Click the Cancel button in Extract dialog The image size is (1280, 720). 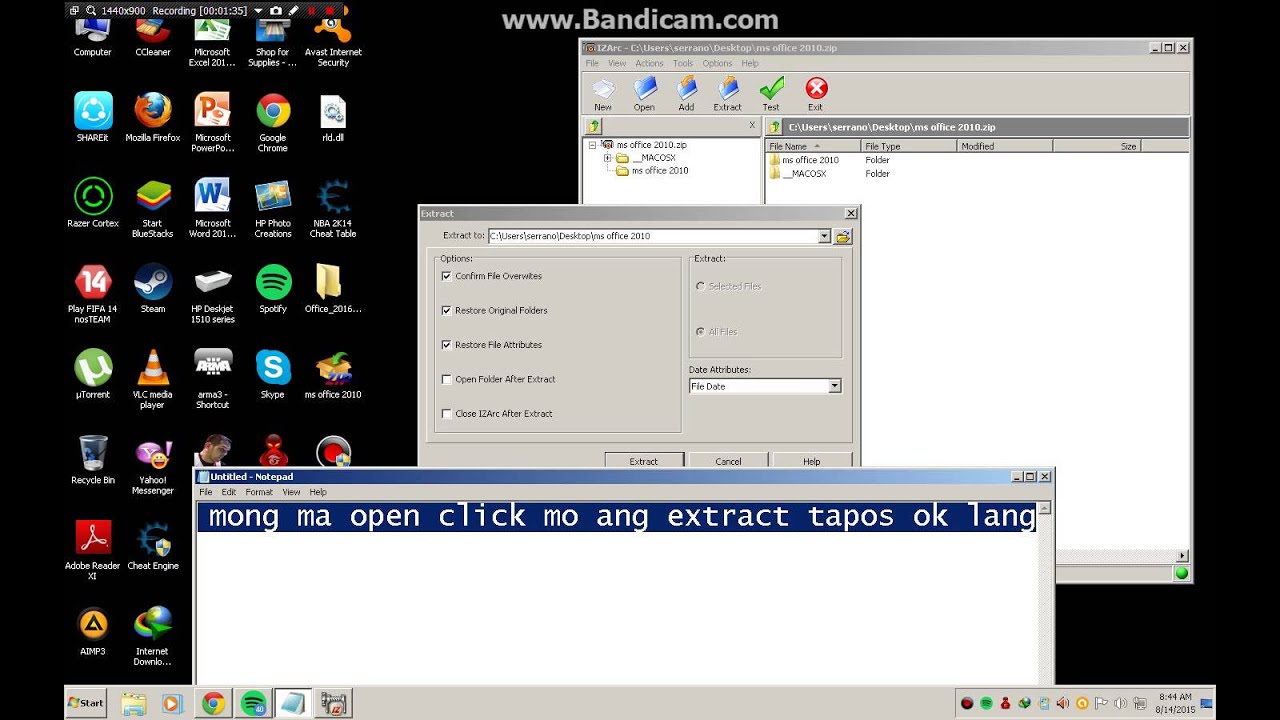click(x=728, y=461)
